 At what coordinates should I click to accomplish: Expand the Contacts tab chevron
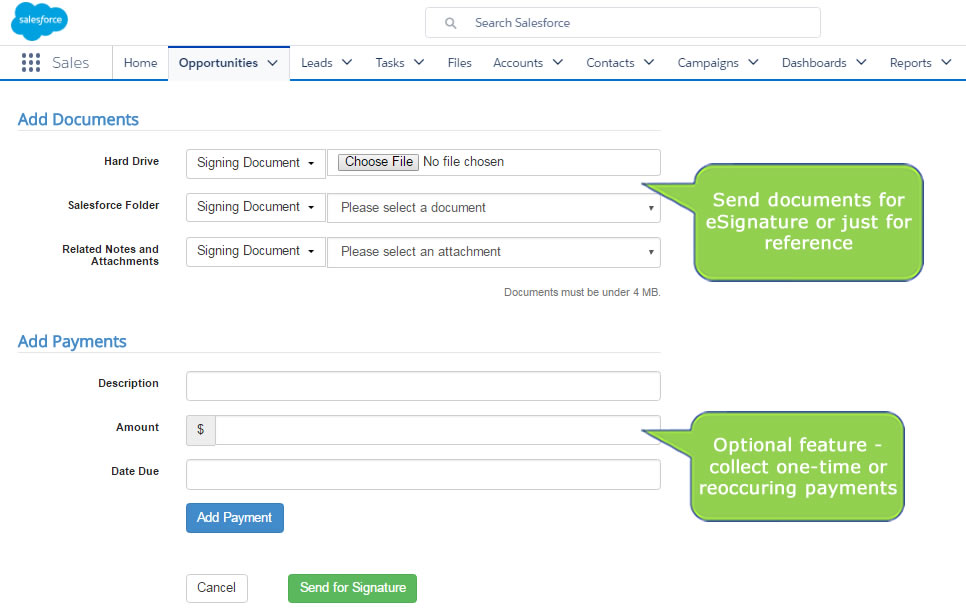click(x=649, y=62)
